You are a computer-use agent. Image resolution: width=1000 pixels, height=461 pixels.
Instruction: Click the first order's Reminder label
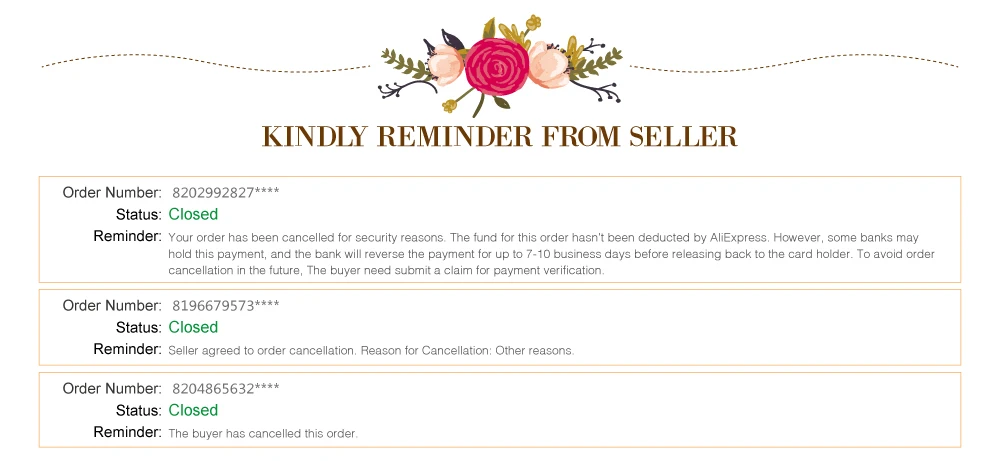[128, 237]
